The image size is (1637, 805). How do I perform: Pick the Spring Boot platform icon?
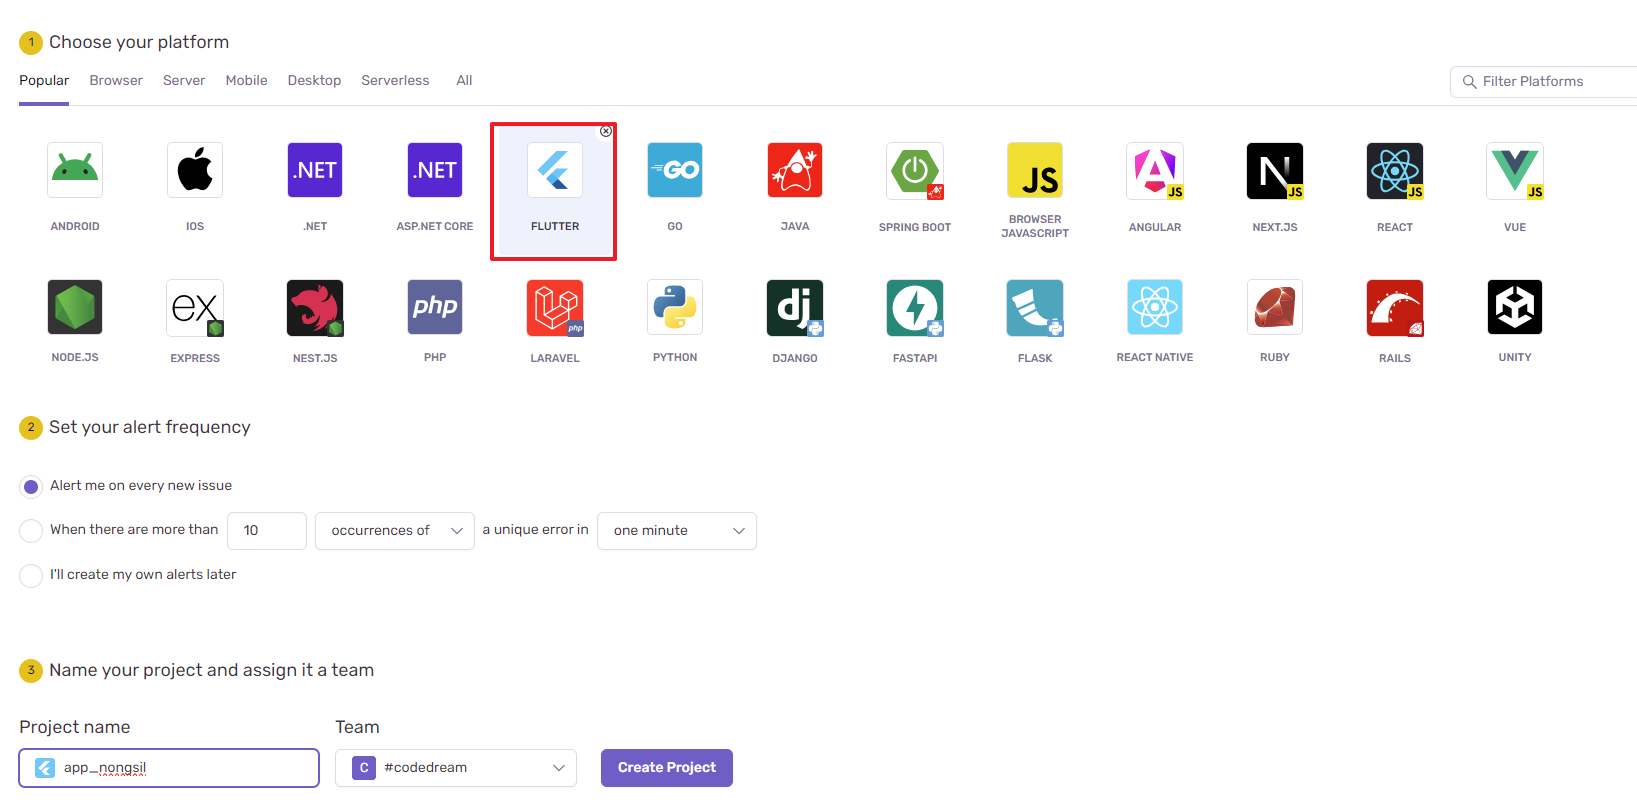click(915, 170)
